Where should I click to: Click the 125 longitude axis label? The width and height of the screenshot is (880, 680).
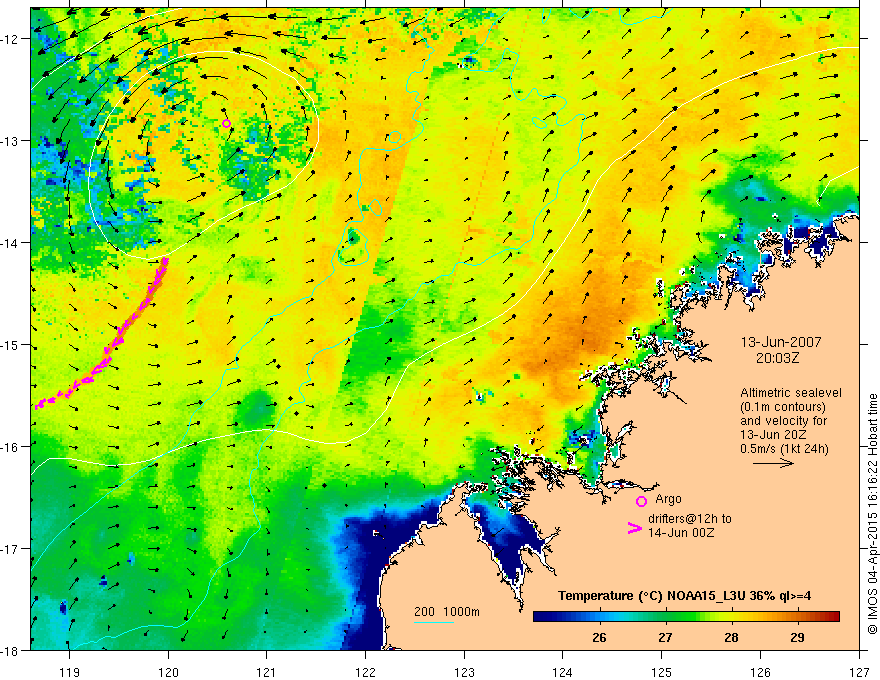(x=662, y=672)
